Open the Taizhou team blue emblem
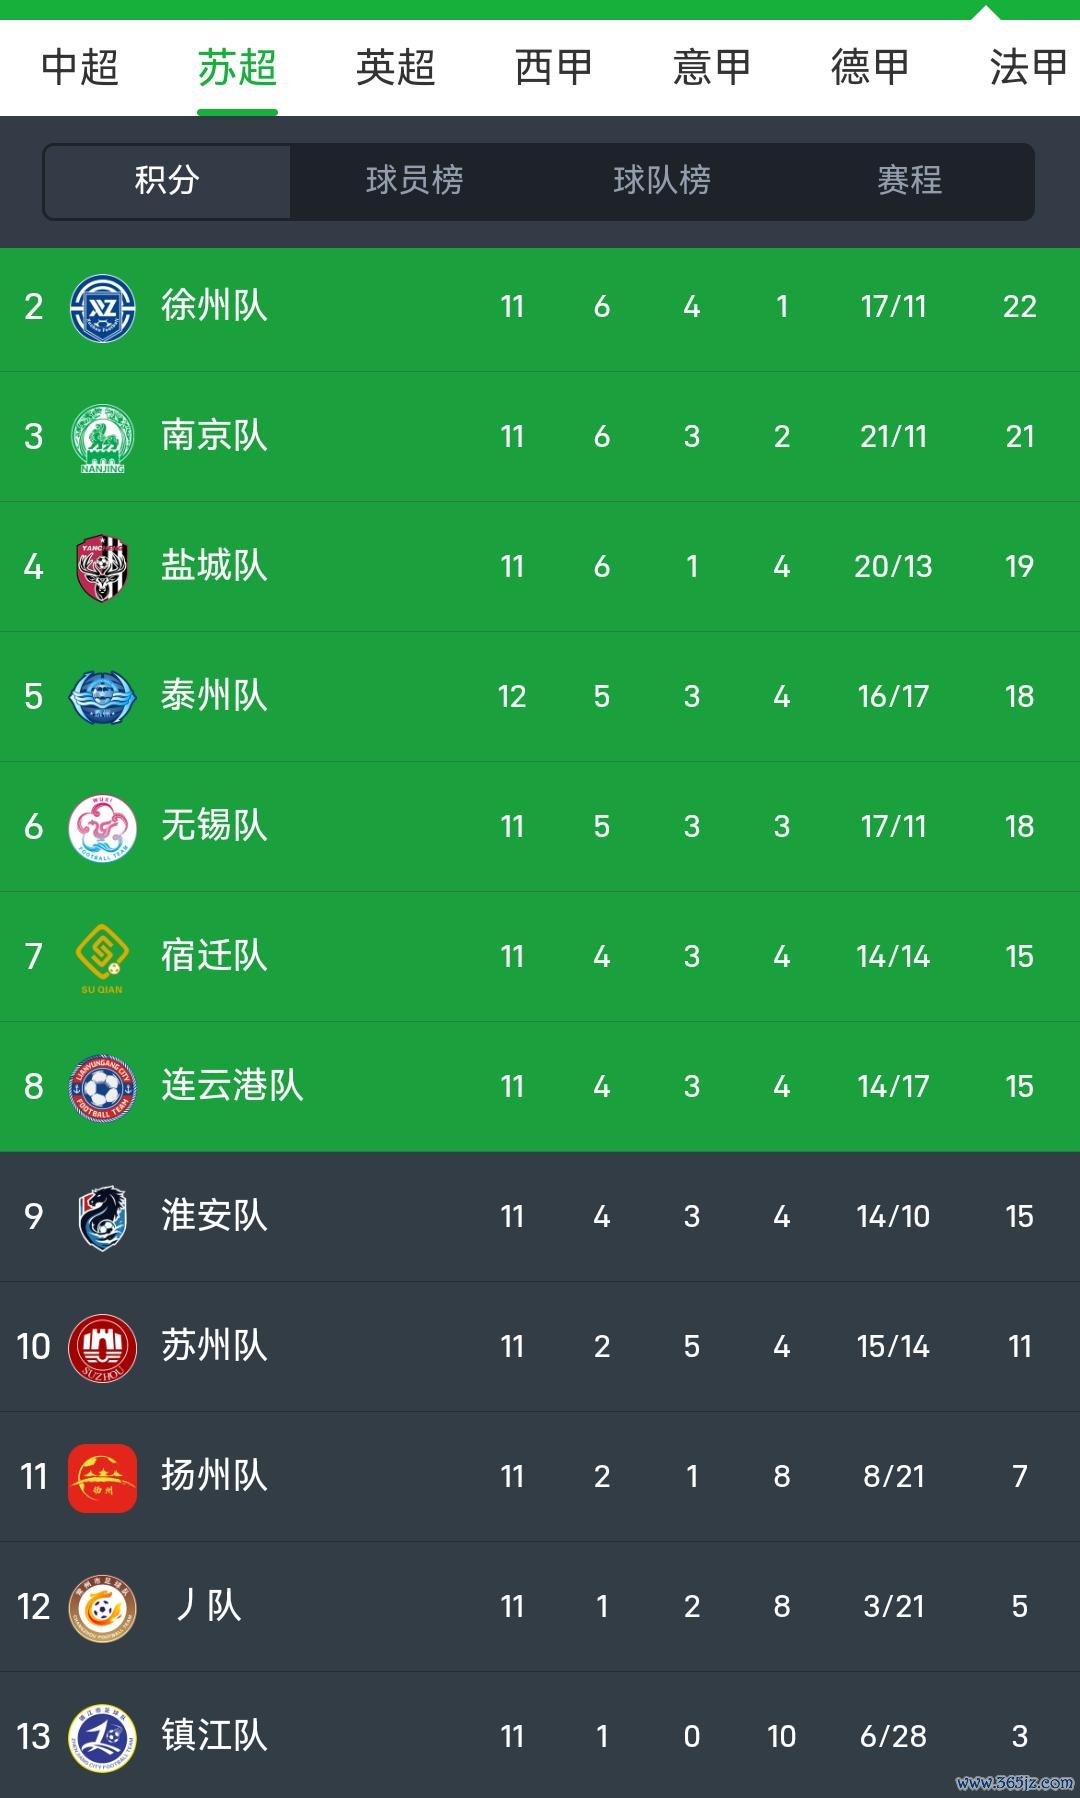 102,697
